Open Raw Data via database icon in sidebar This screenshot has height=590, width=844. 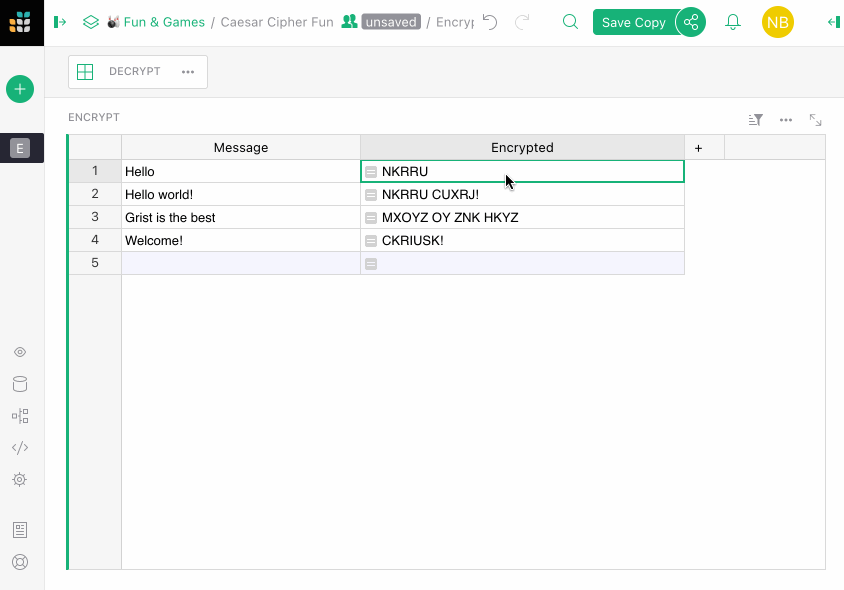click(20, 384)
